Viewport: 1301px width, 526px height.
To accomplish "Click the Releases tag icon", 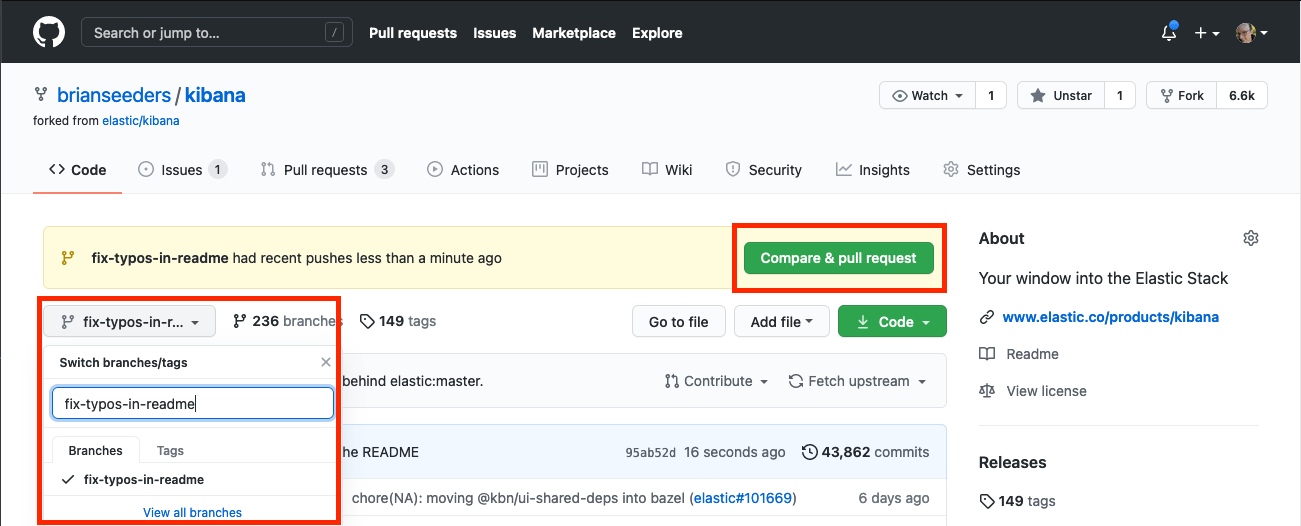I will point(987,501).
